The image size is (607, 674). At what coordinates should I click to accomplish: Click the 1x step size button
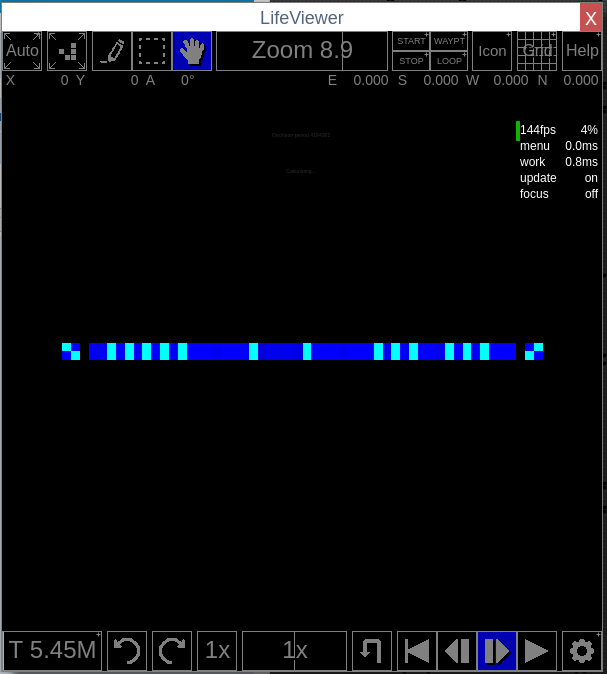tap(217, 651)
